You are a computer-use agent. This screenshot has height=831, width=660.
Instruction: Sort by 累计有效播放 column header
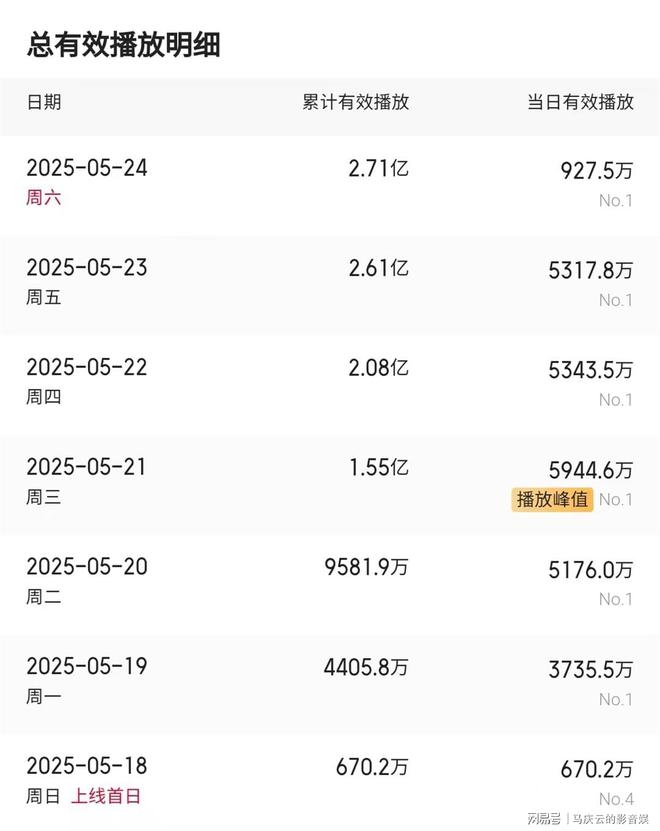click(x=355, y=102)
